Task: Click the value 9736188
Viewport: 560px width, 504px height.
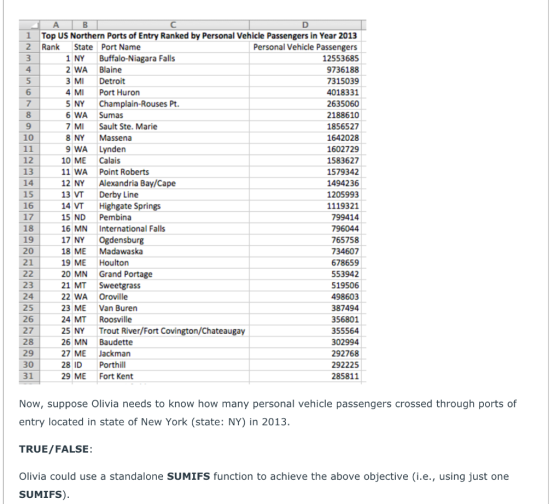Action: tap(343, 70)
